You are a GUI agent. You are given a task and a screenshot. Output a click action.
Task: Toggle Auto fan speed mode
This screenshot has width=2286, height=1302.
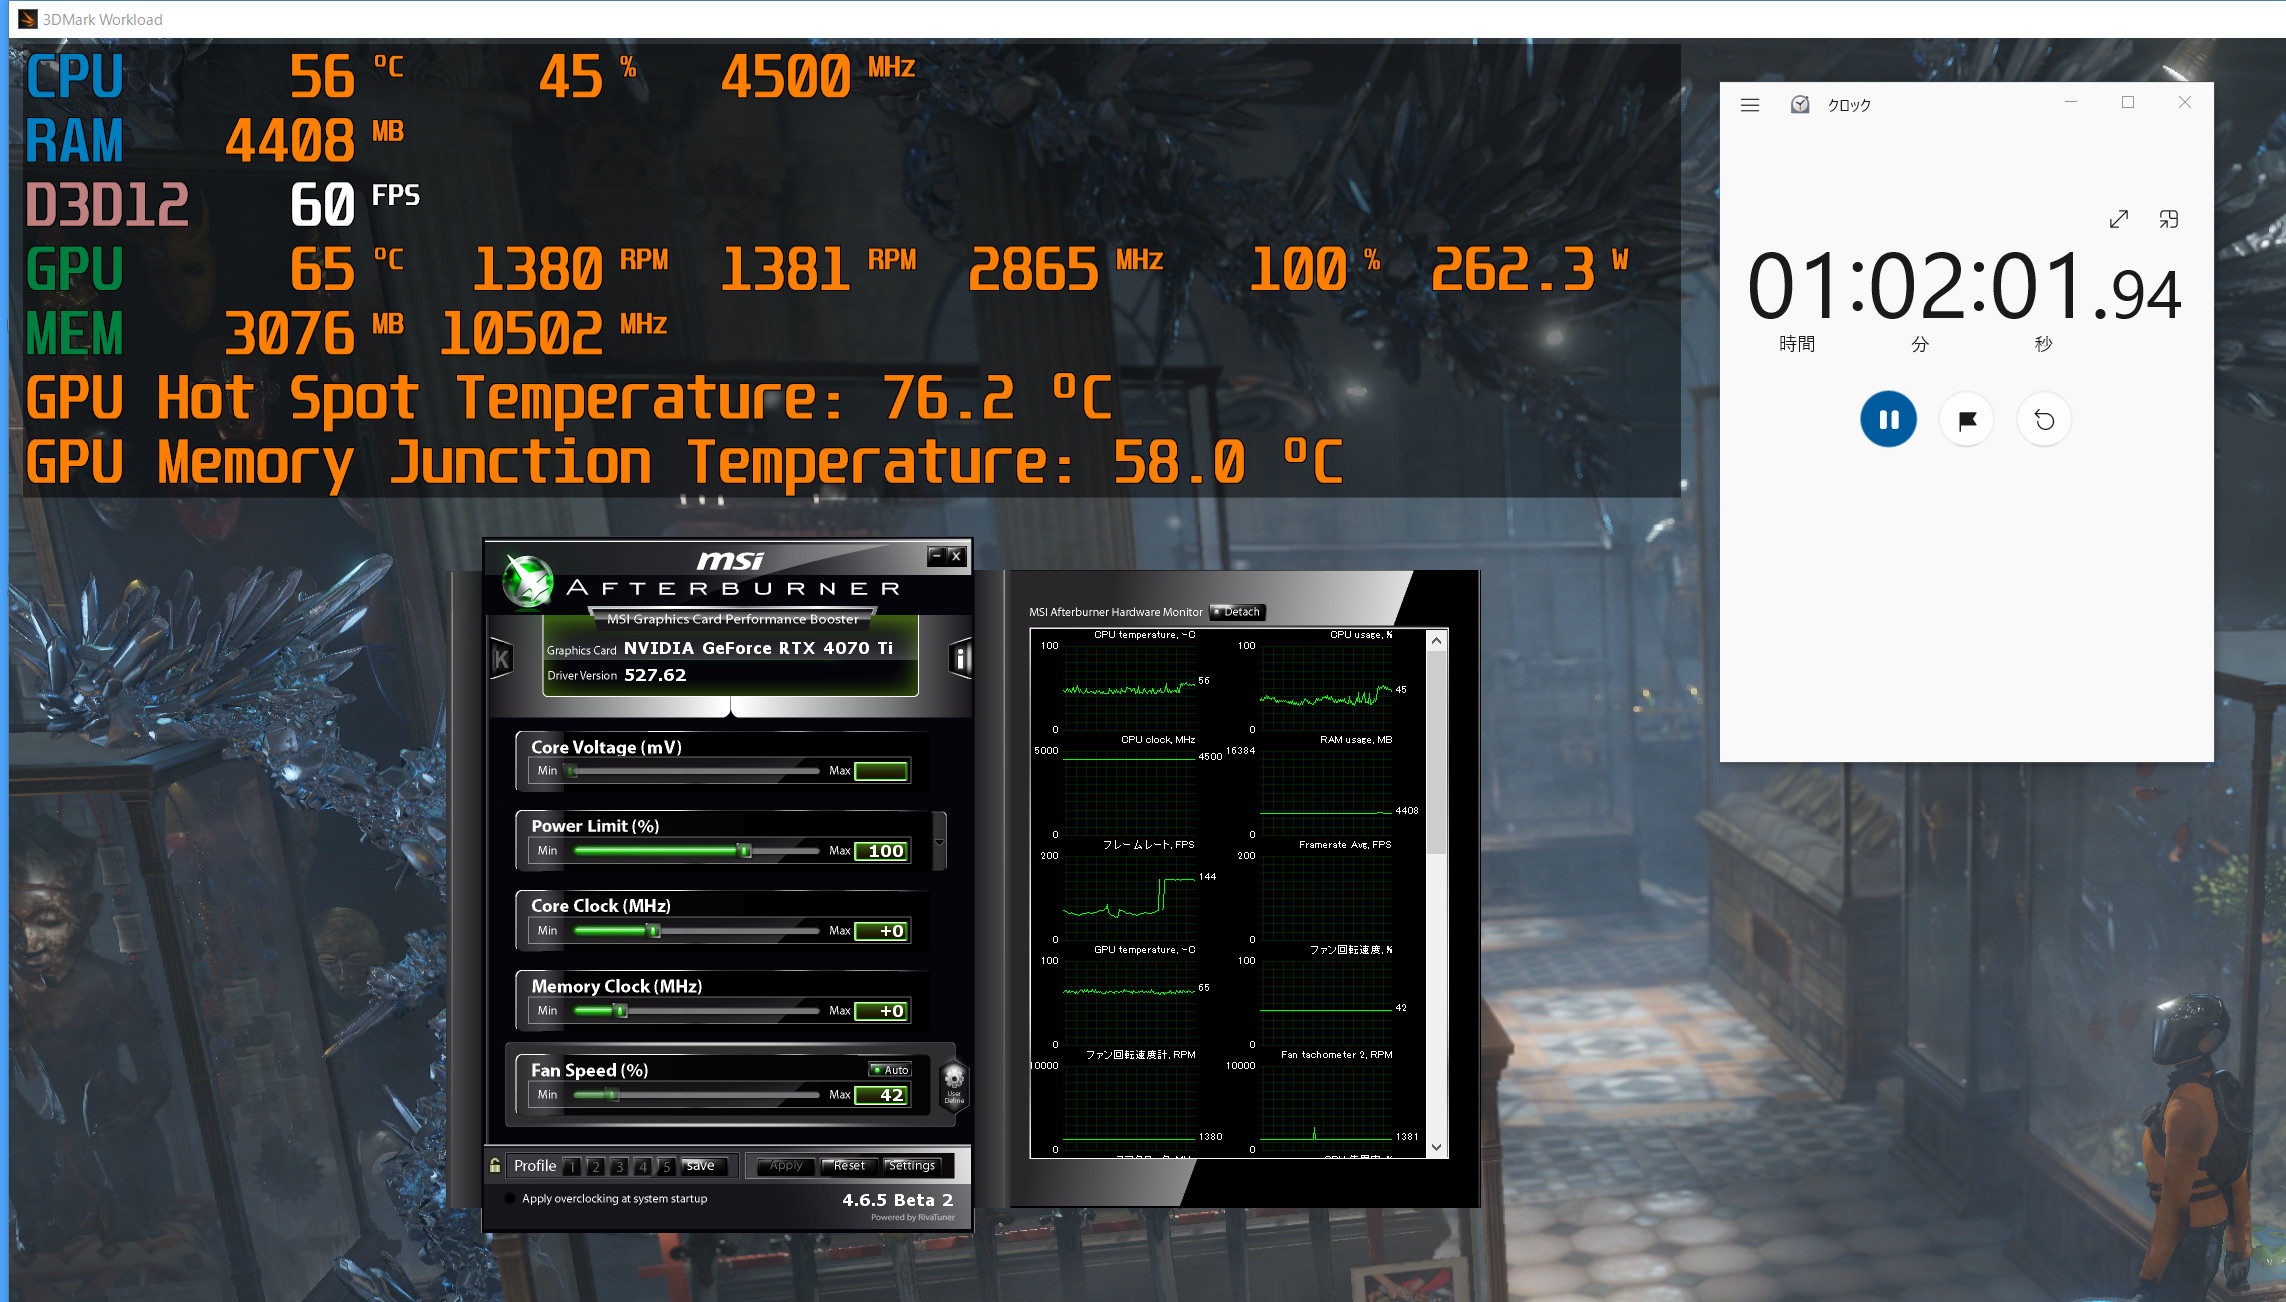click(890, 1070)
